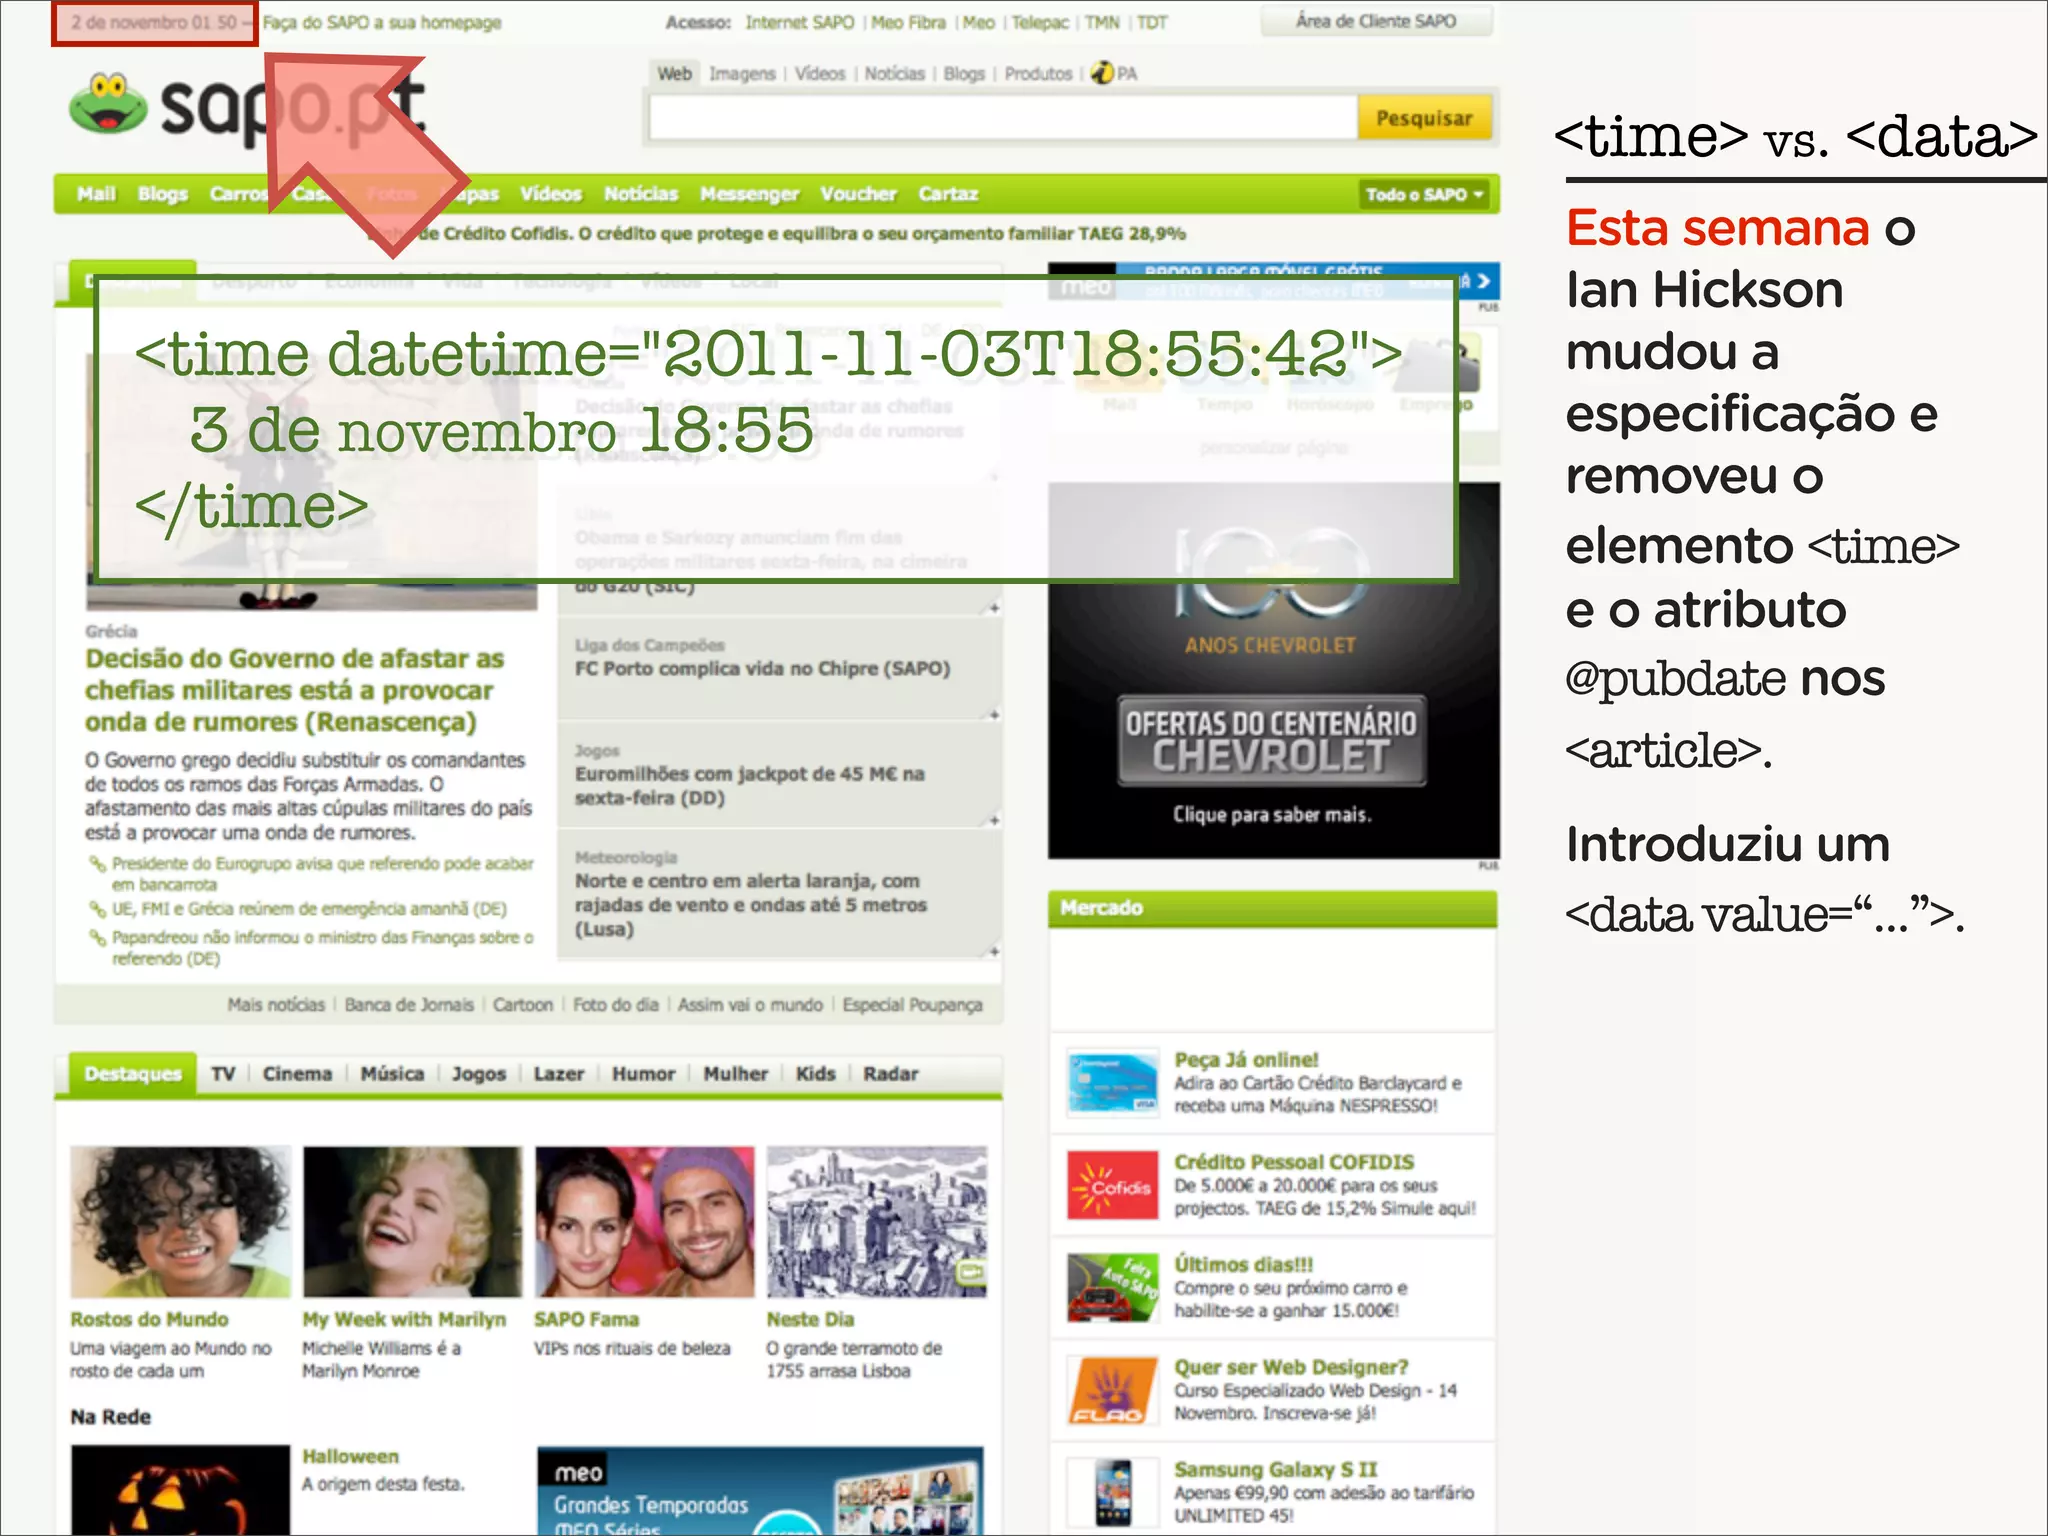Image resolution: width=2048 pixels, height=1536 pixels.
Task: Click Presidente do Eurogrupo related link
Action: tap(322, 873)
